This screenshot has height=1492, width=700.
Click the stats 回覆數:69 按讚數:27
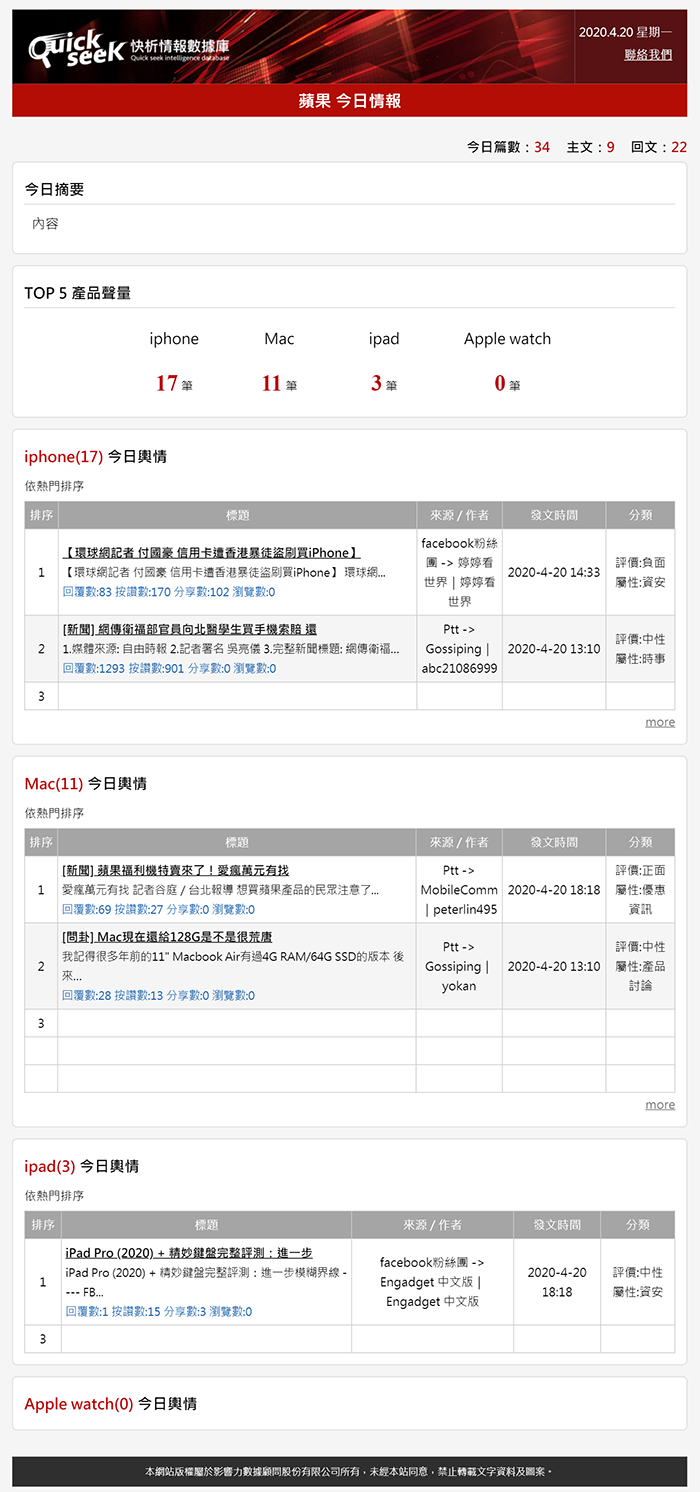click(158, 910)
